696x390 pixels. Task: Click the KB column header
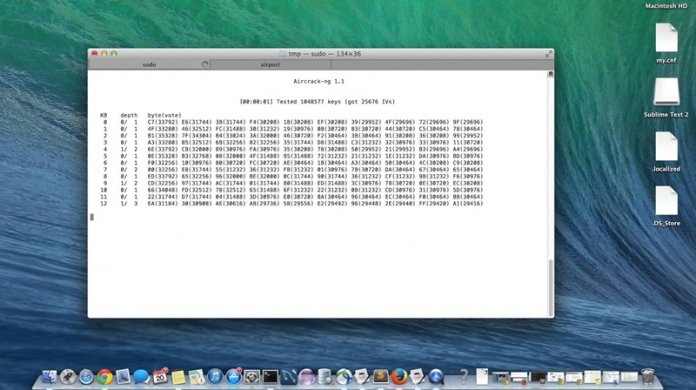pos(103,115)
